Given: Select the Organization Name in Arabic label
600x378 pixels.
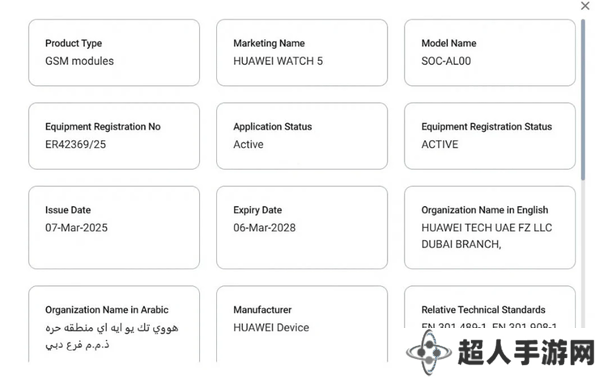Looking at the screenshot, I should click(107, 310).
